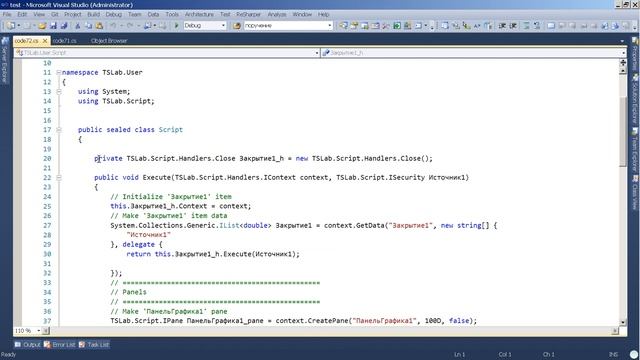Open the Solution Explorer side tab

click(x=635, y=98)
